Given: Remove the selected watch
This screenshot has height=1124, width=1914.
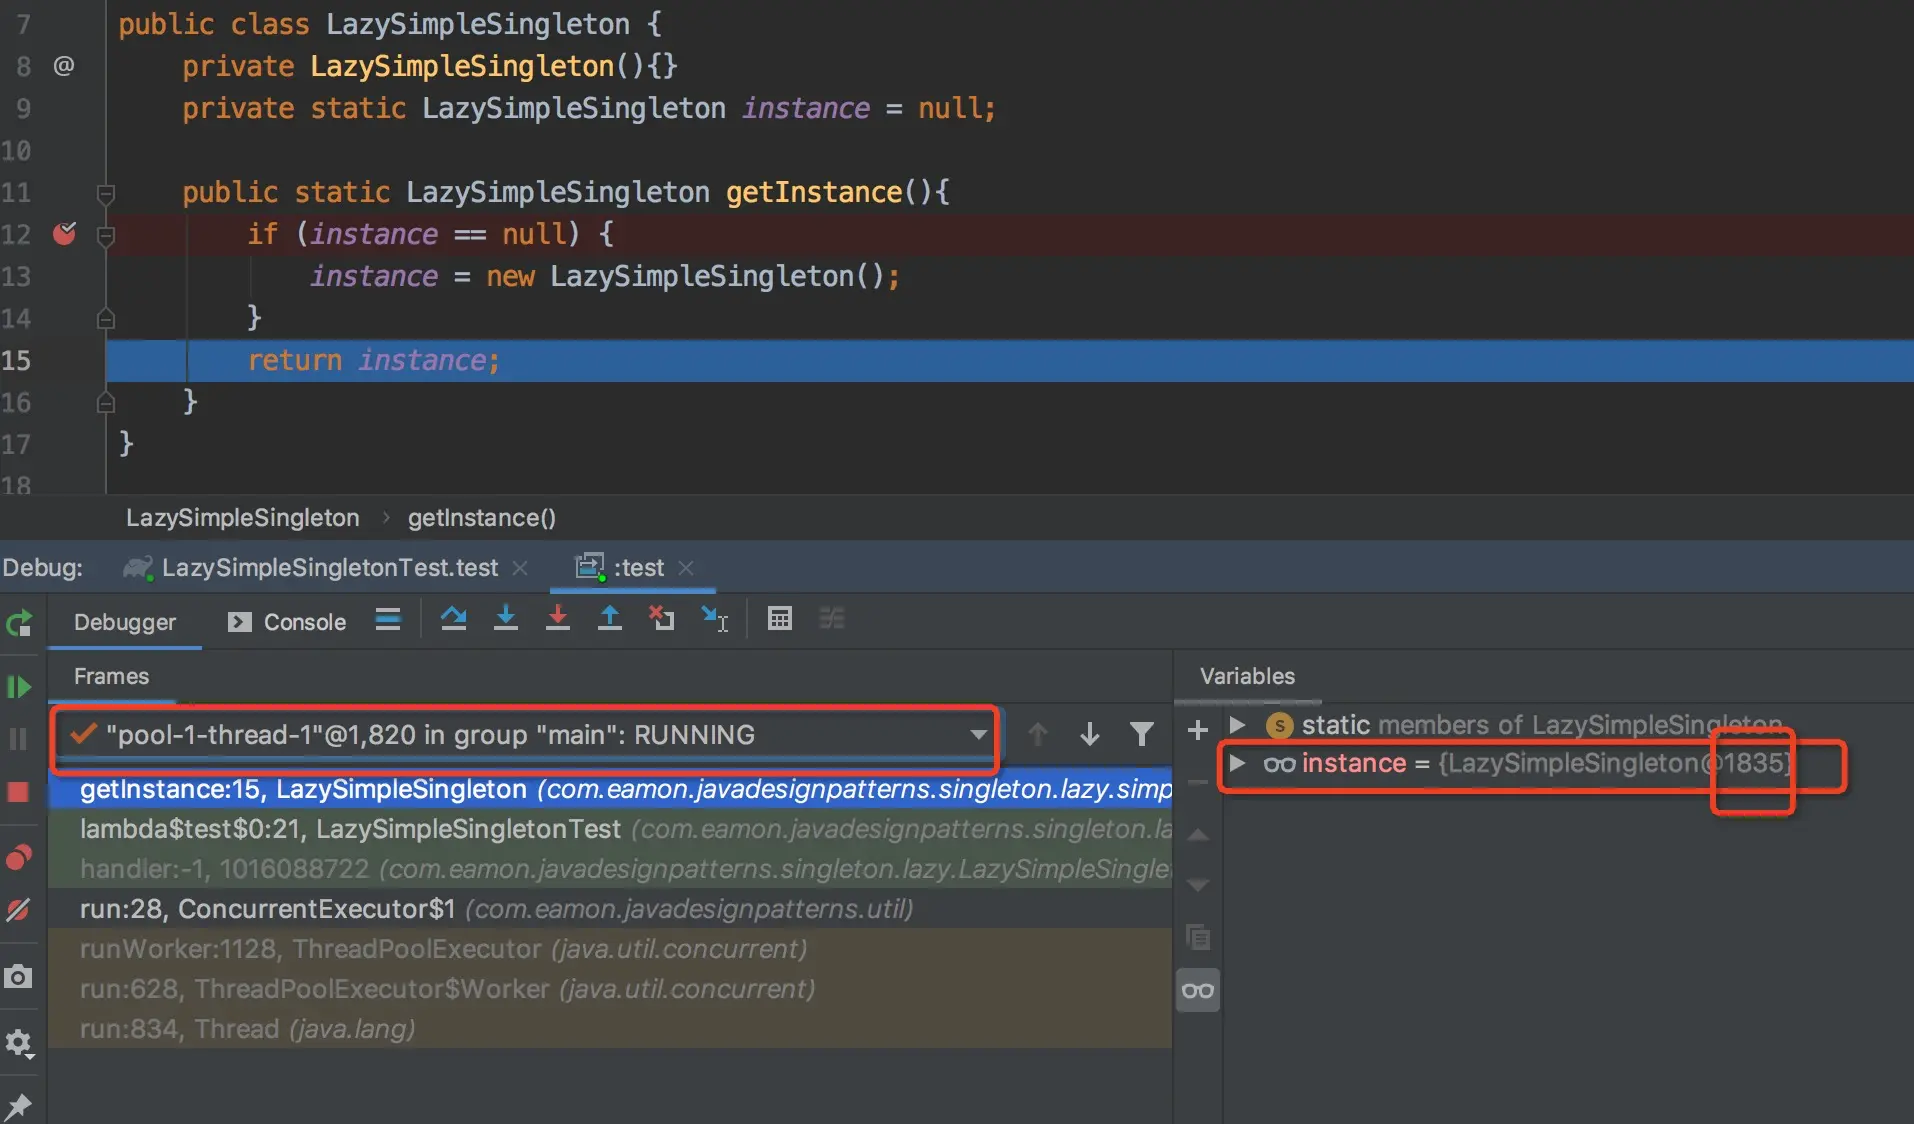Looking at the screenshot, I should coord(1197,782).
